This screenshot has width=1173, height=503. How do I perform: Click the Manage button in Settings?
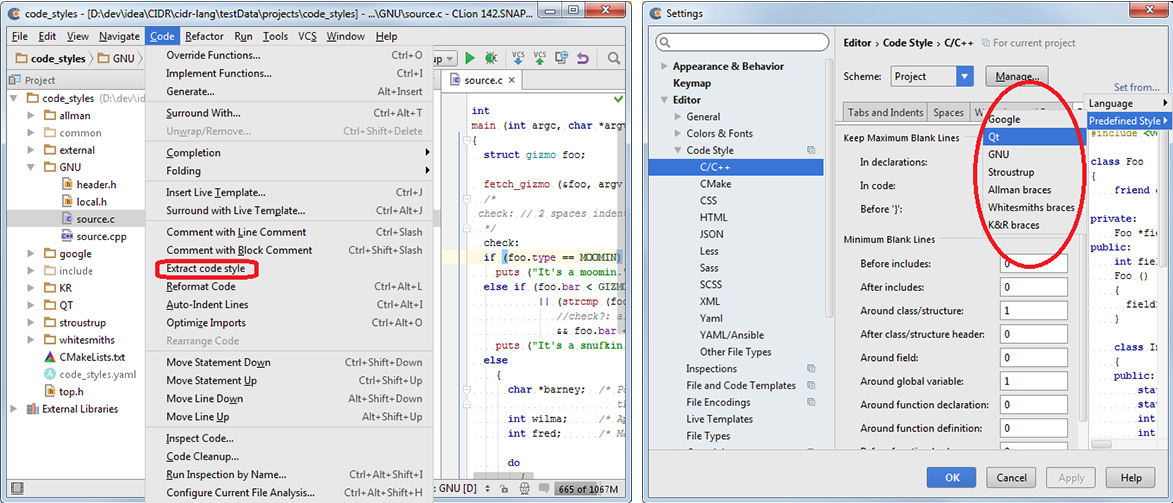(x=1017, y=76)
